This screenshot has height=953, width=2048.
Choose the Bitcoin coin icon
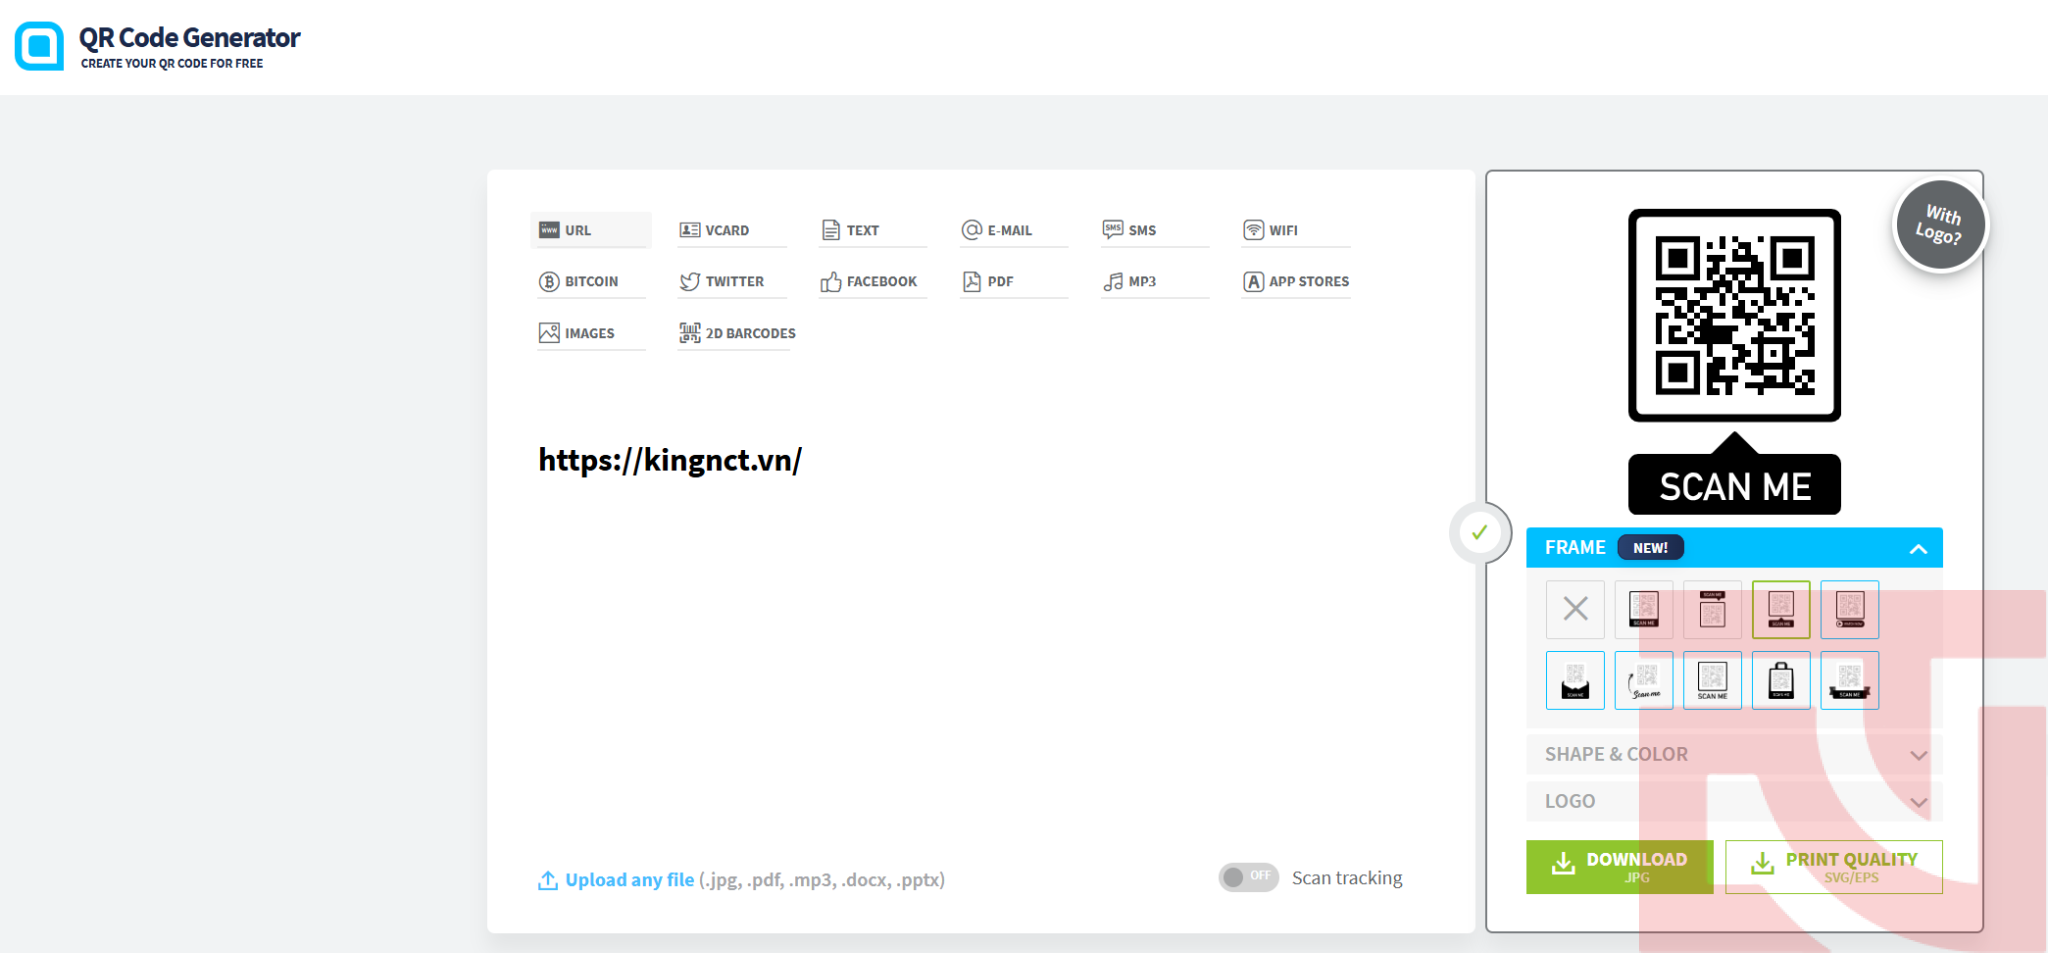549,282
